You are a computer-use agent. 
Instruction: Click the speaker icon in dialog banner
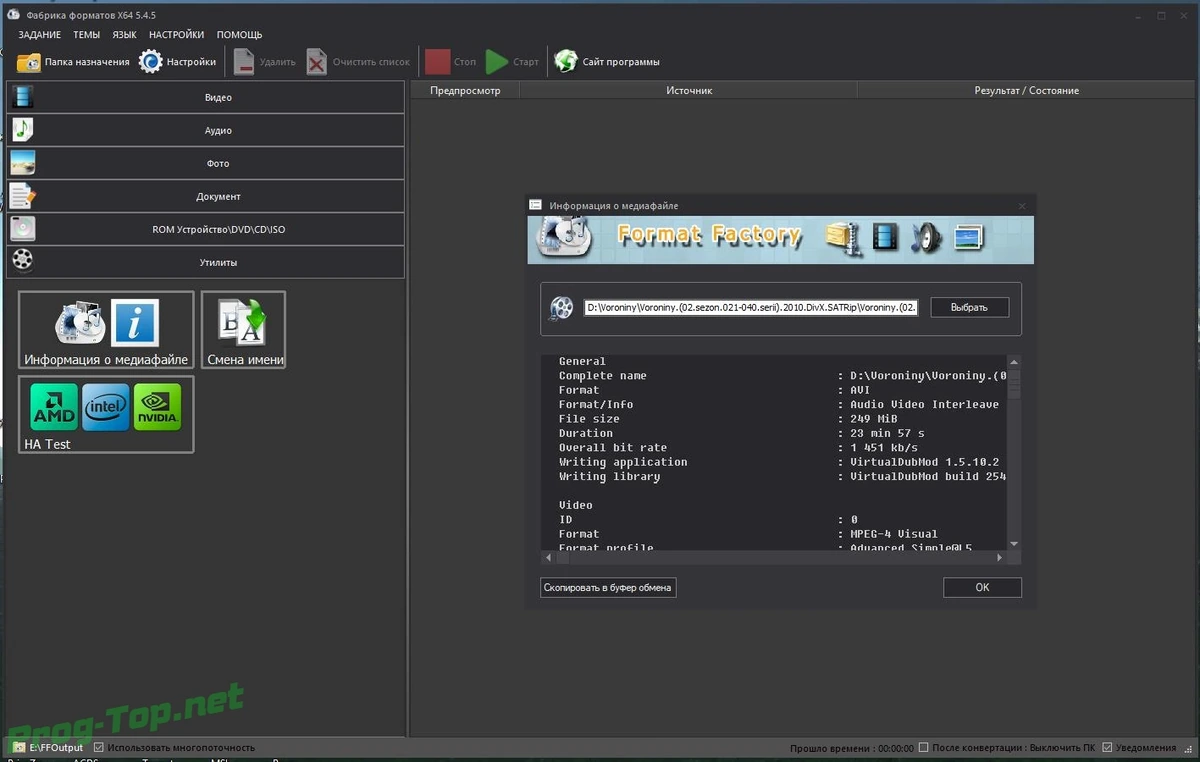(927, 237)
